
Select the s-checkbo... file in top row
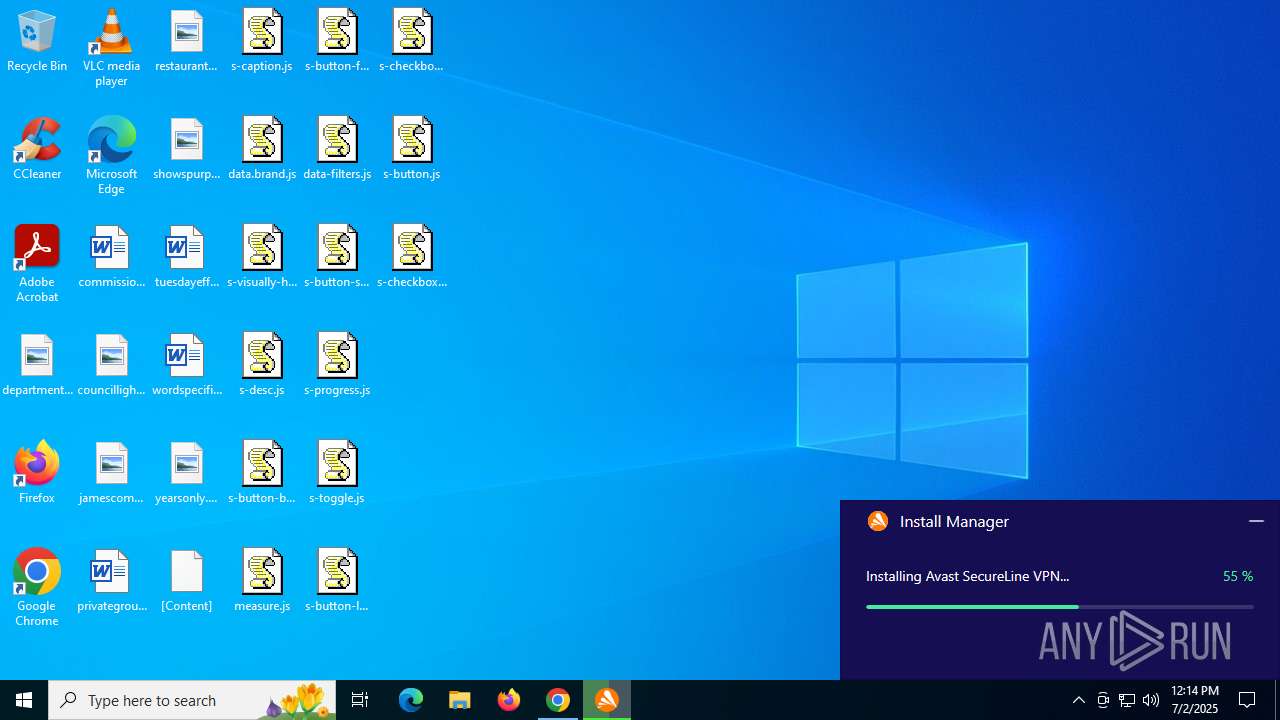click(411, 41)
